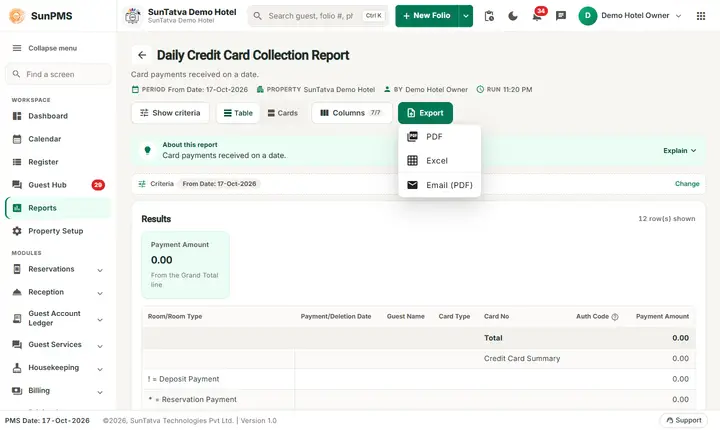This screenshot has width=720, height=430.
Task: Expand the Reception module
Action: 58,292
